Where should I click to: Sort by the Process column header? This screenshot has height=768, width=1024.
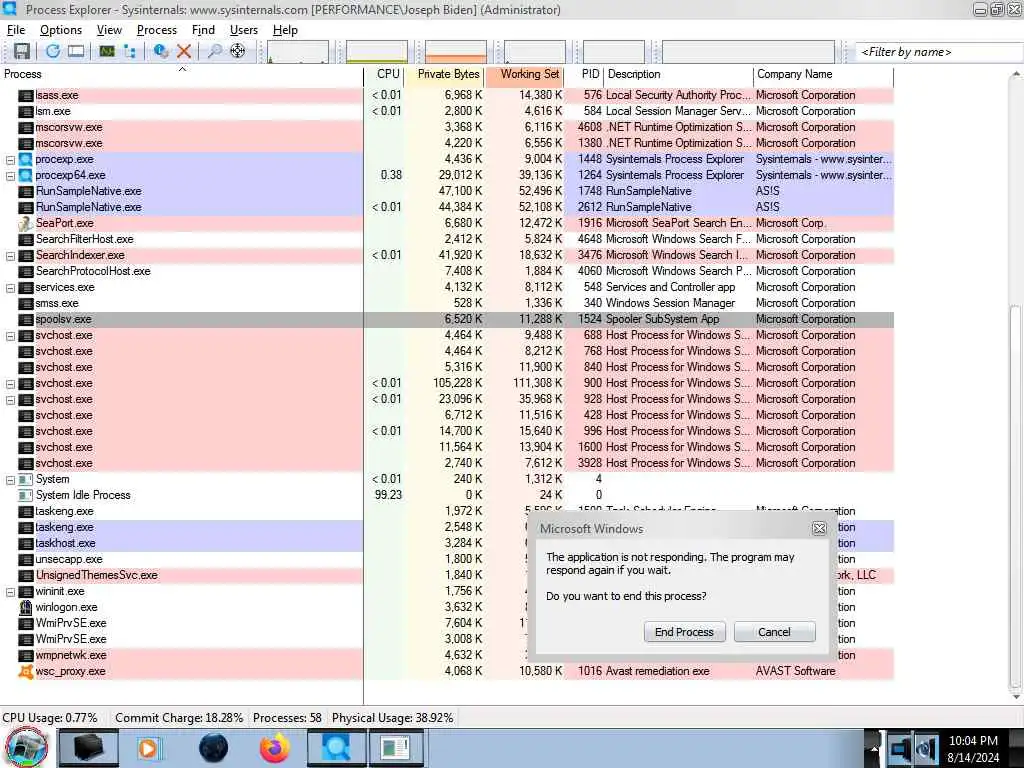click(x=182, y=74)
